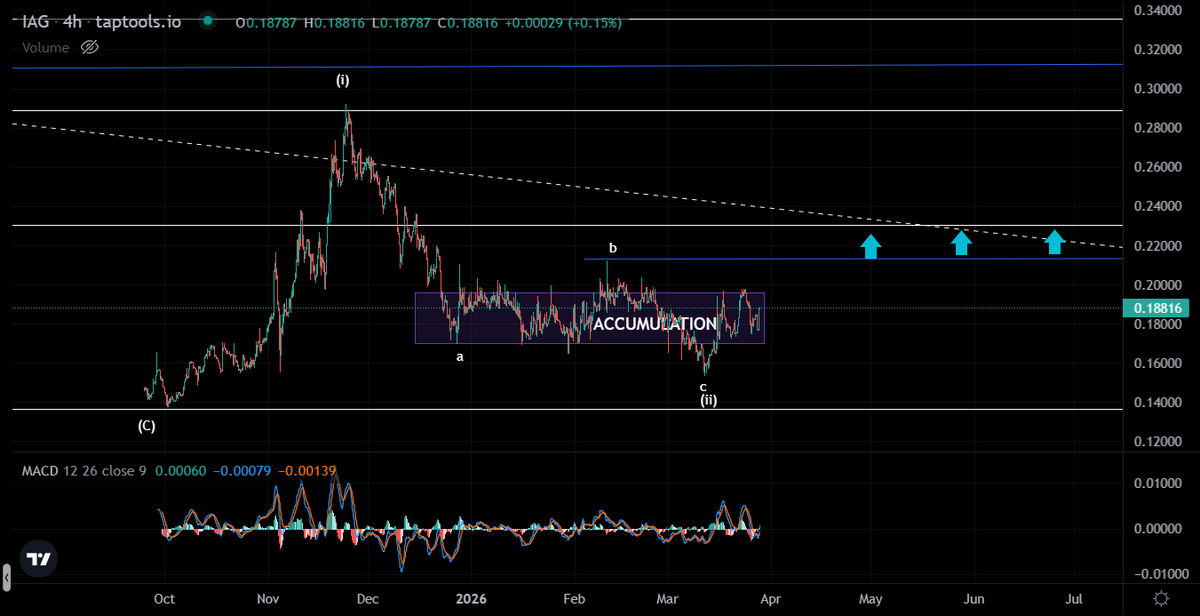1200x616 pixels.
Task: Select the wave label b above the blue line
Action: tap(613, 247)
